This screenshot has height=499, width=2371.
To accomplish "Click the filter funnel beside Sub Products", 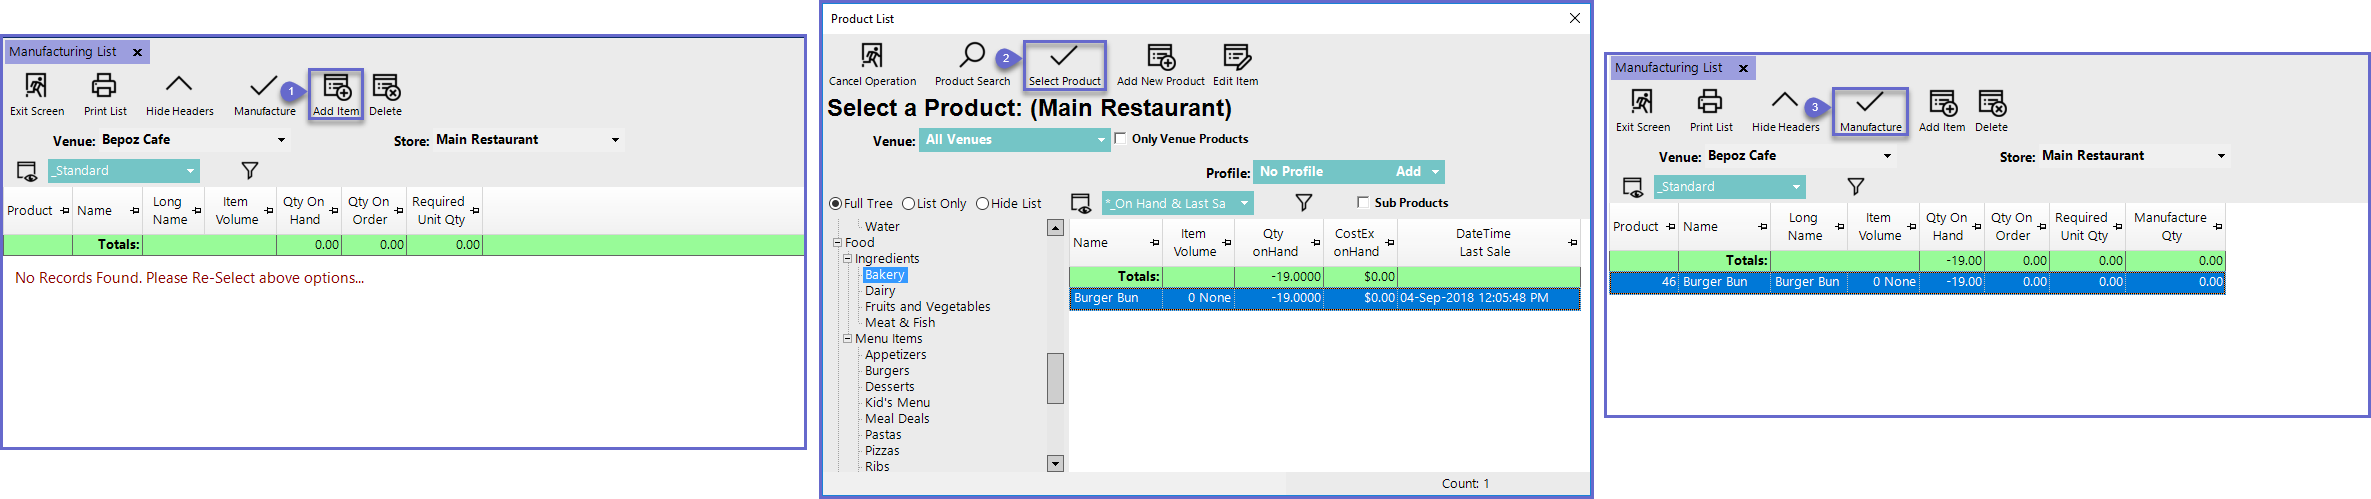I will coord(1304,203).
